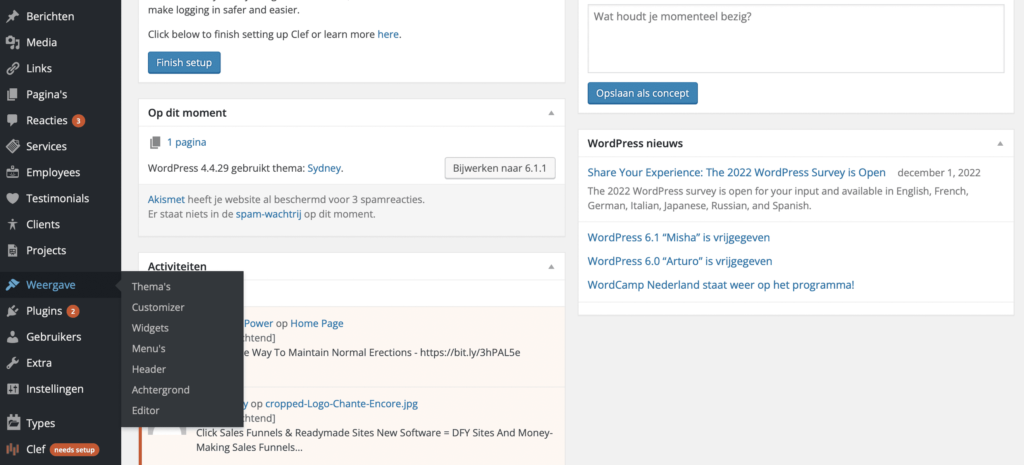Open cropped-Logo-Chante-Encore.jpg link
This screenshot has height=465, width=1024.
[x=342, y=404]
